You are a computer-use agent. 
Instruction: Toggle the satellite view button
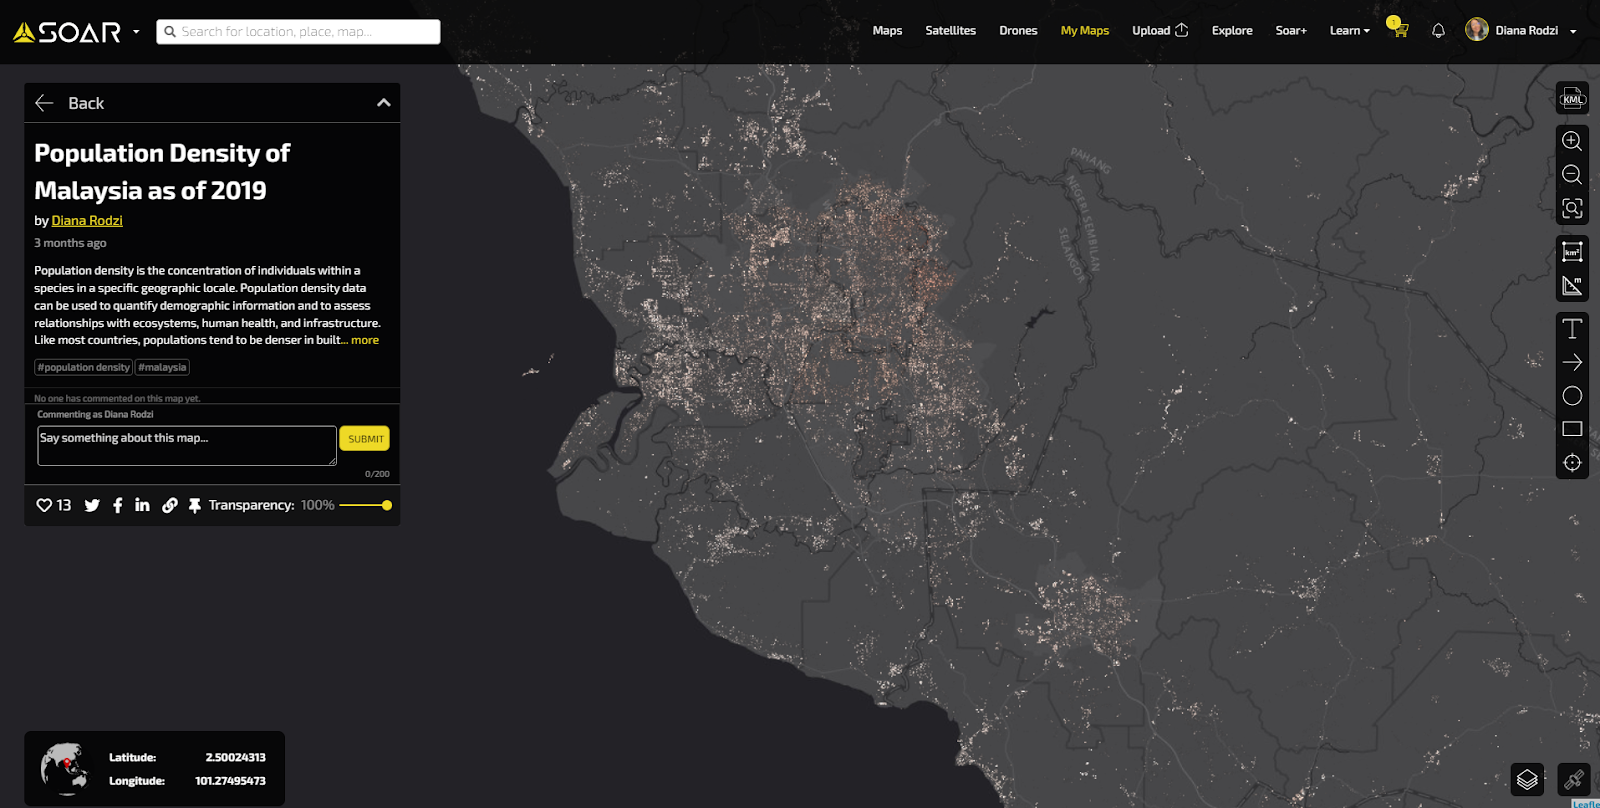pyautogui.click(x=1573, y=779)
